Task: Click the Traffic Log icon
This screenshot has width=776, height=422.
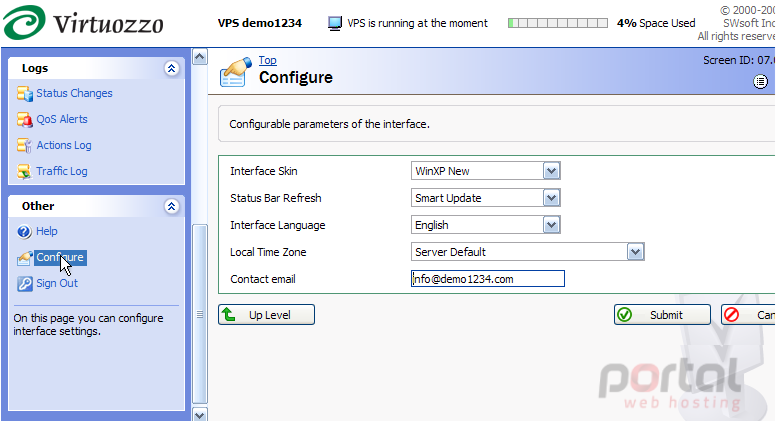Action: 24,171
